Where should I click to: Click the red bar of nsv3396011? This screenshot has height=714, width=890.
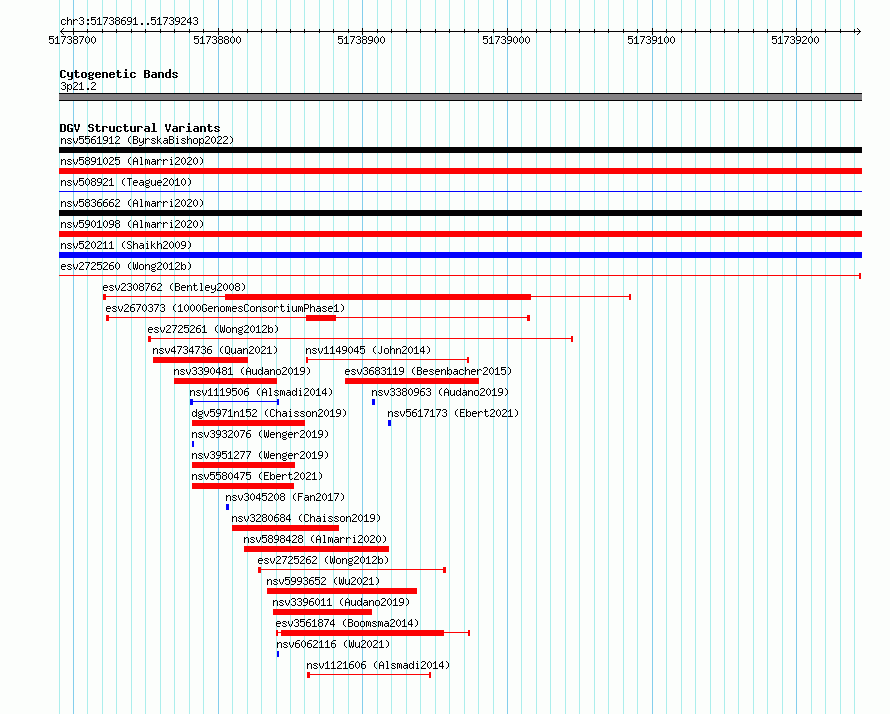click(322, 612)
